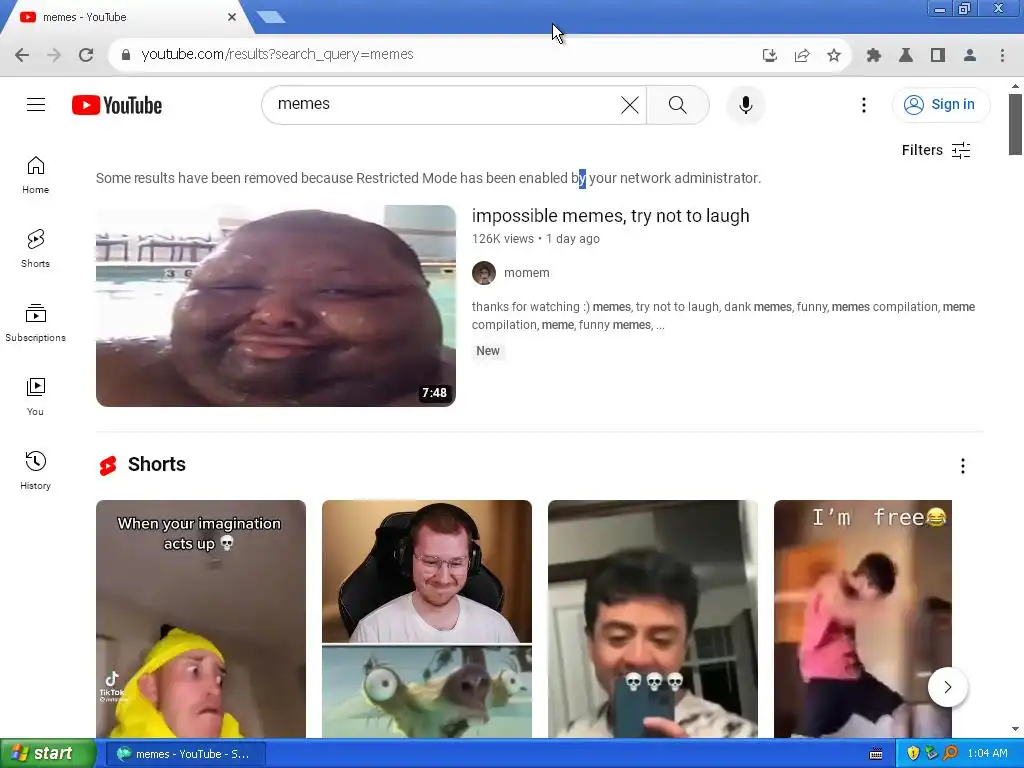
Task: Show next Shorts with the arrow
Action: pyautogui.click(x=947, y=687)
